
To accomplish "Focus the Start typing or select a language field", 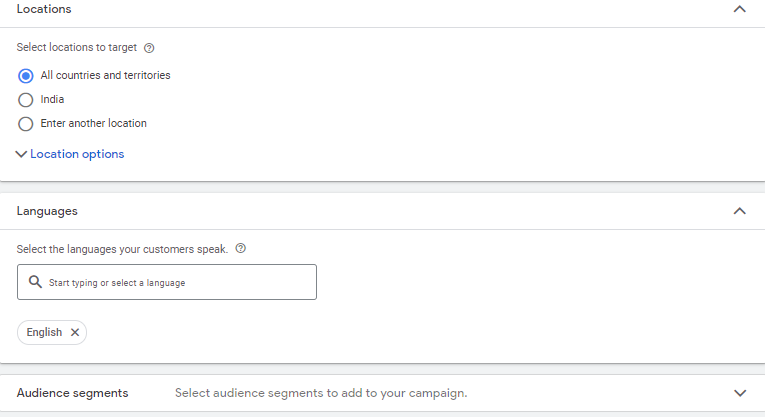I will tap(175, 283).
